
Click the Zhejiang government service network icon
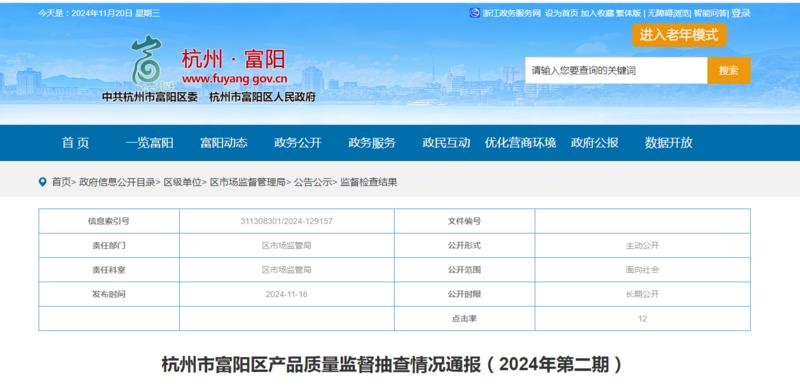pos(474,13)
